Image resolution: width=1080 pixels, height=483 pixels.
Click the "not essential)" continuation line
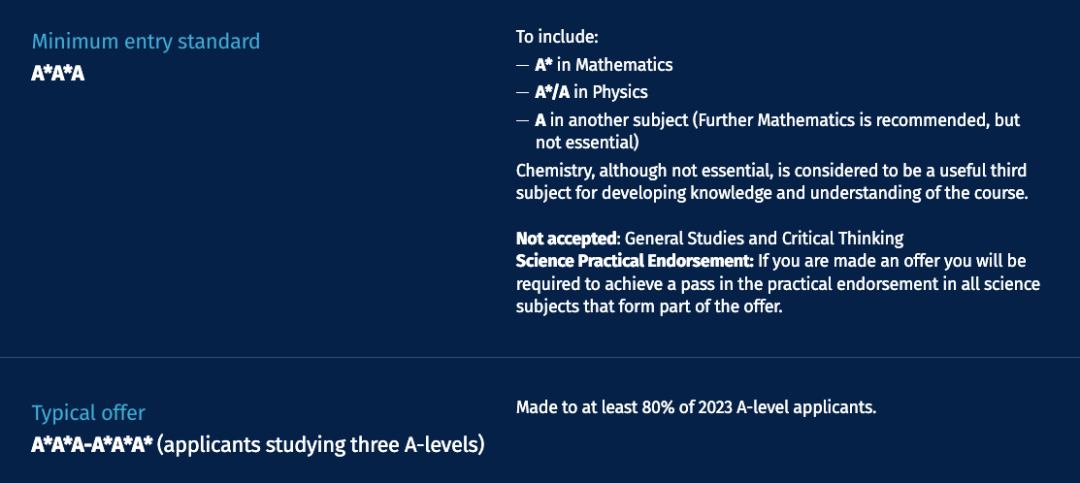point(588,142)
